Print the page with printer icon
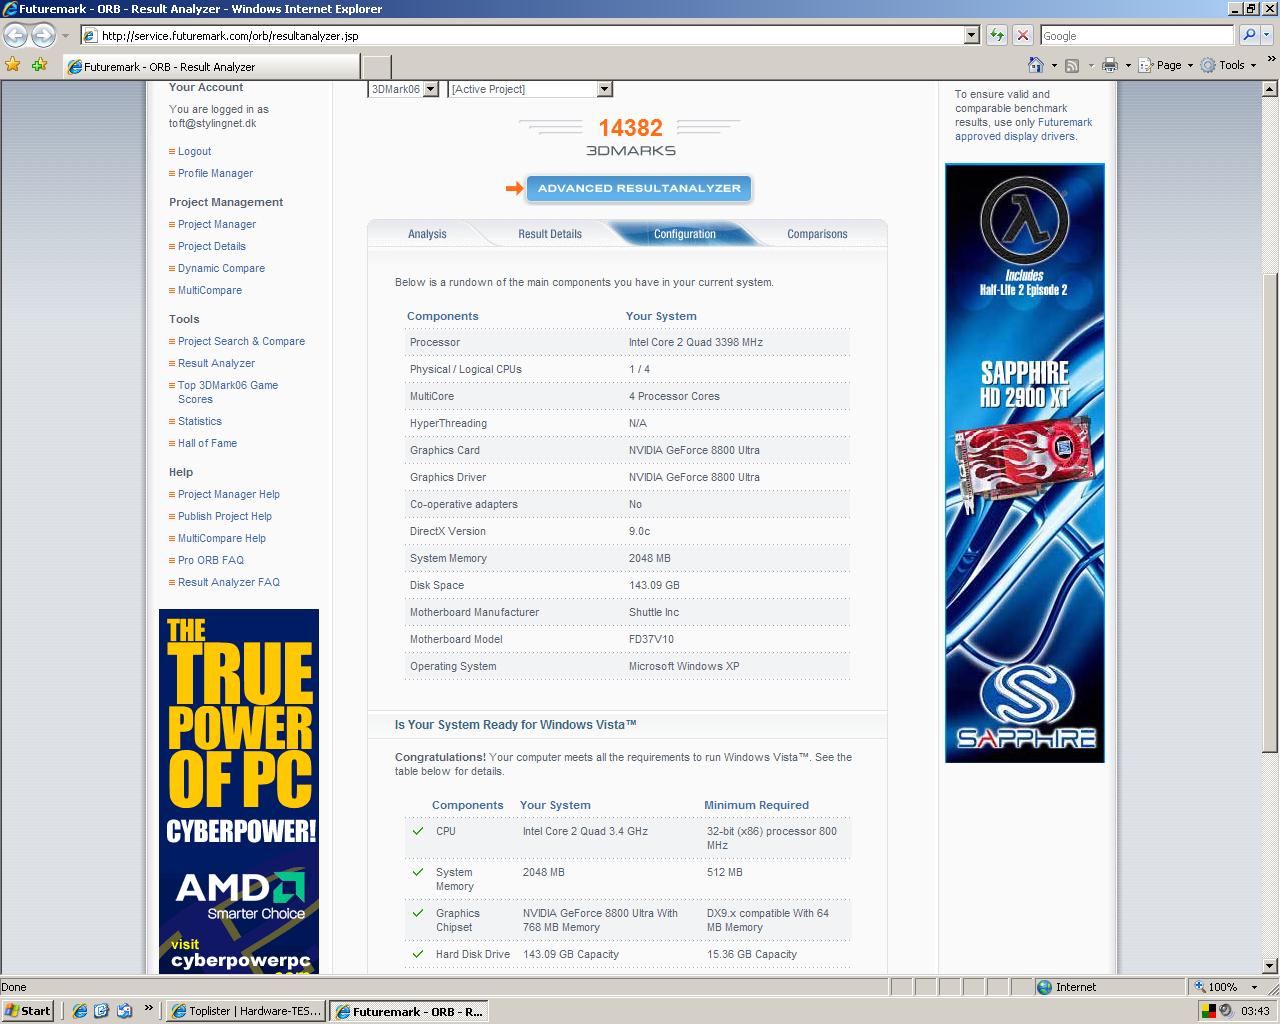Screen dimensions: 1280x1024 pyautogui.click(x=1109, y=65)
